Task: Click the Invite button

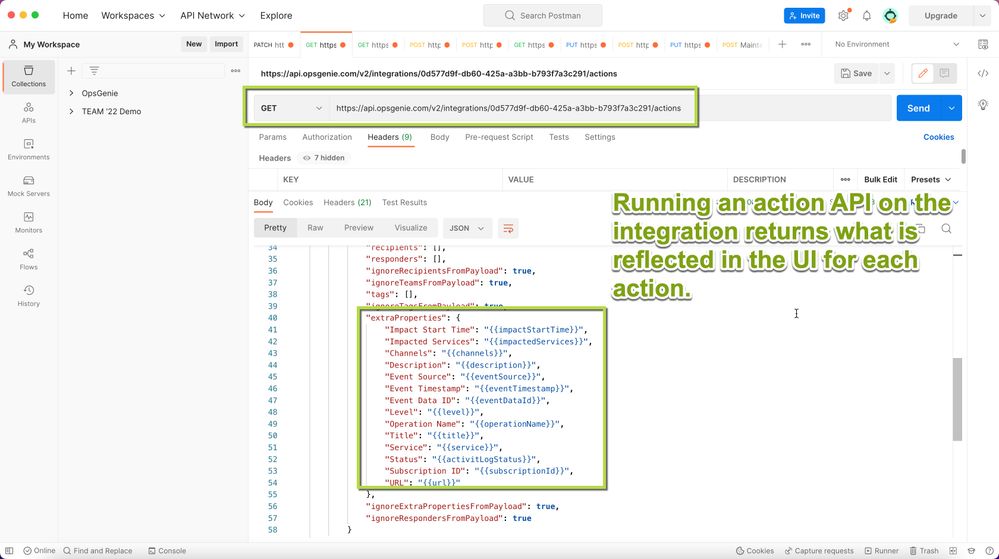Action: [x=804, y=15]
